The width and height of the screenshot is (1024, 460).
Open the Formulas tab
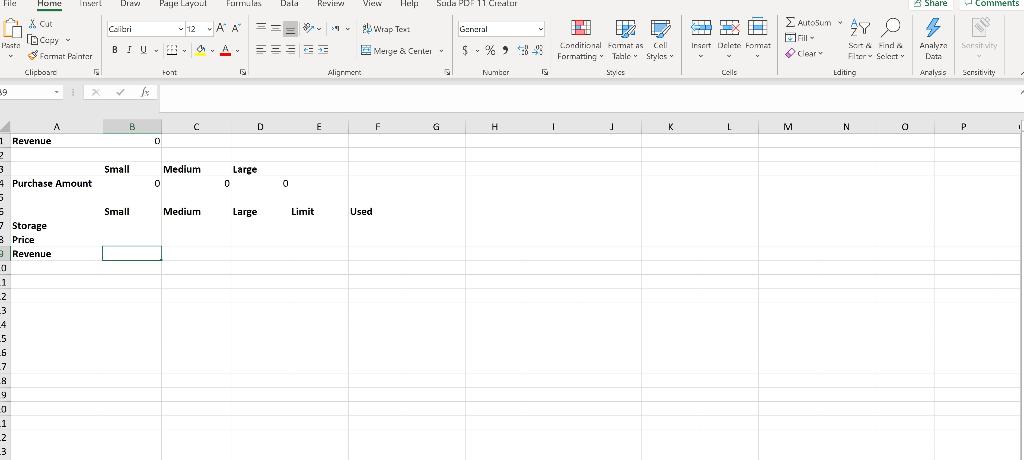(x=244, y=4)
